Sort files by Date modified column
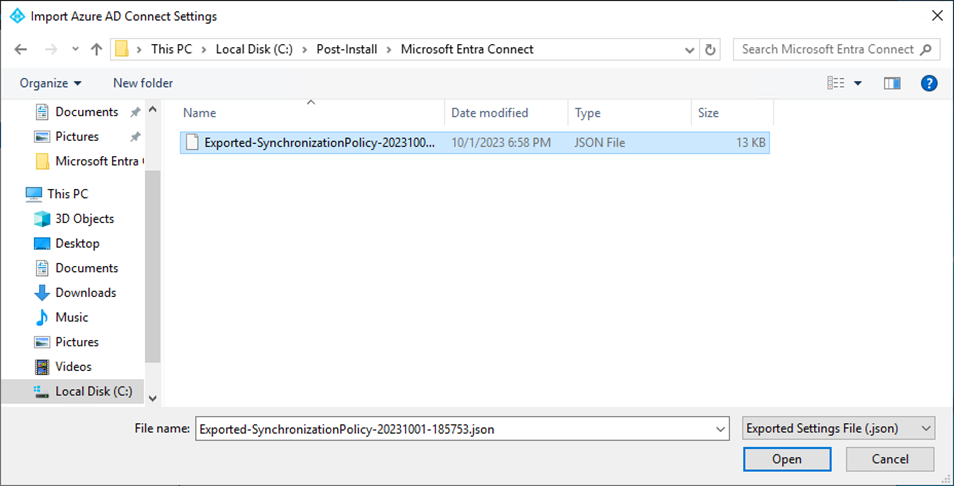The width and height of the screenshot is (954, 486). tap(490, 113)
